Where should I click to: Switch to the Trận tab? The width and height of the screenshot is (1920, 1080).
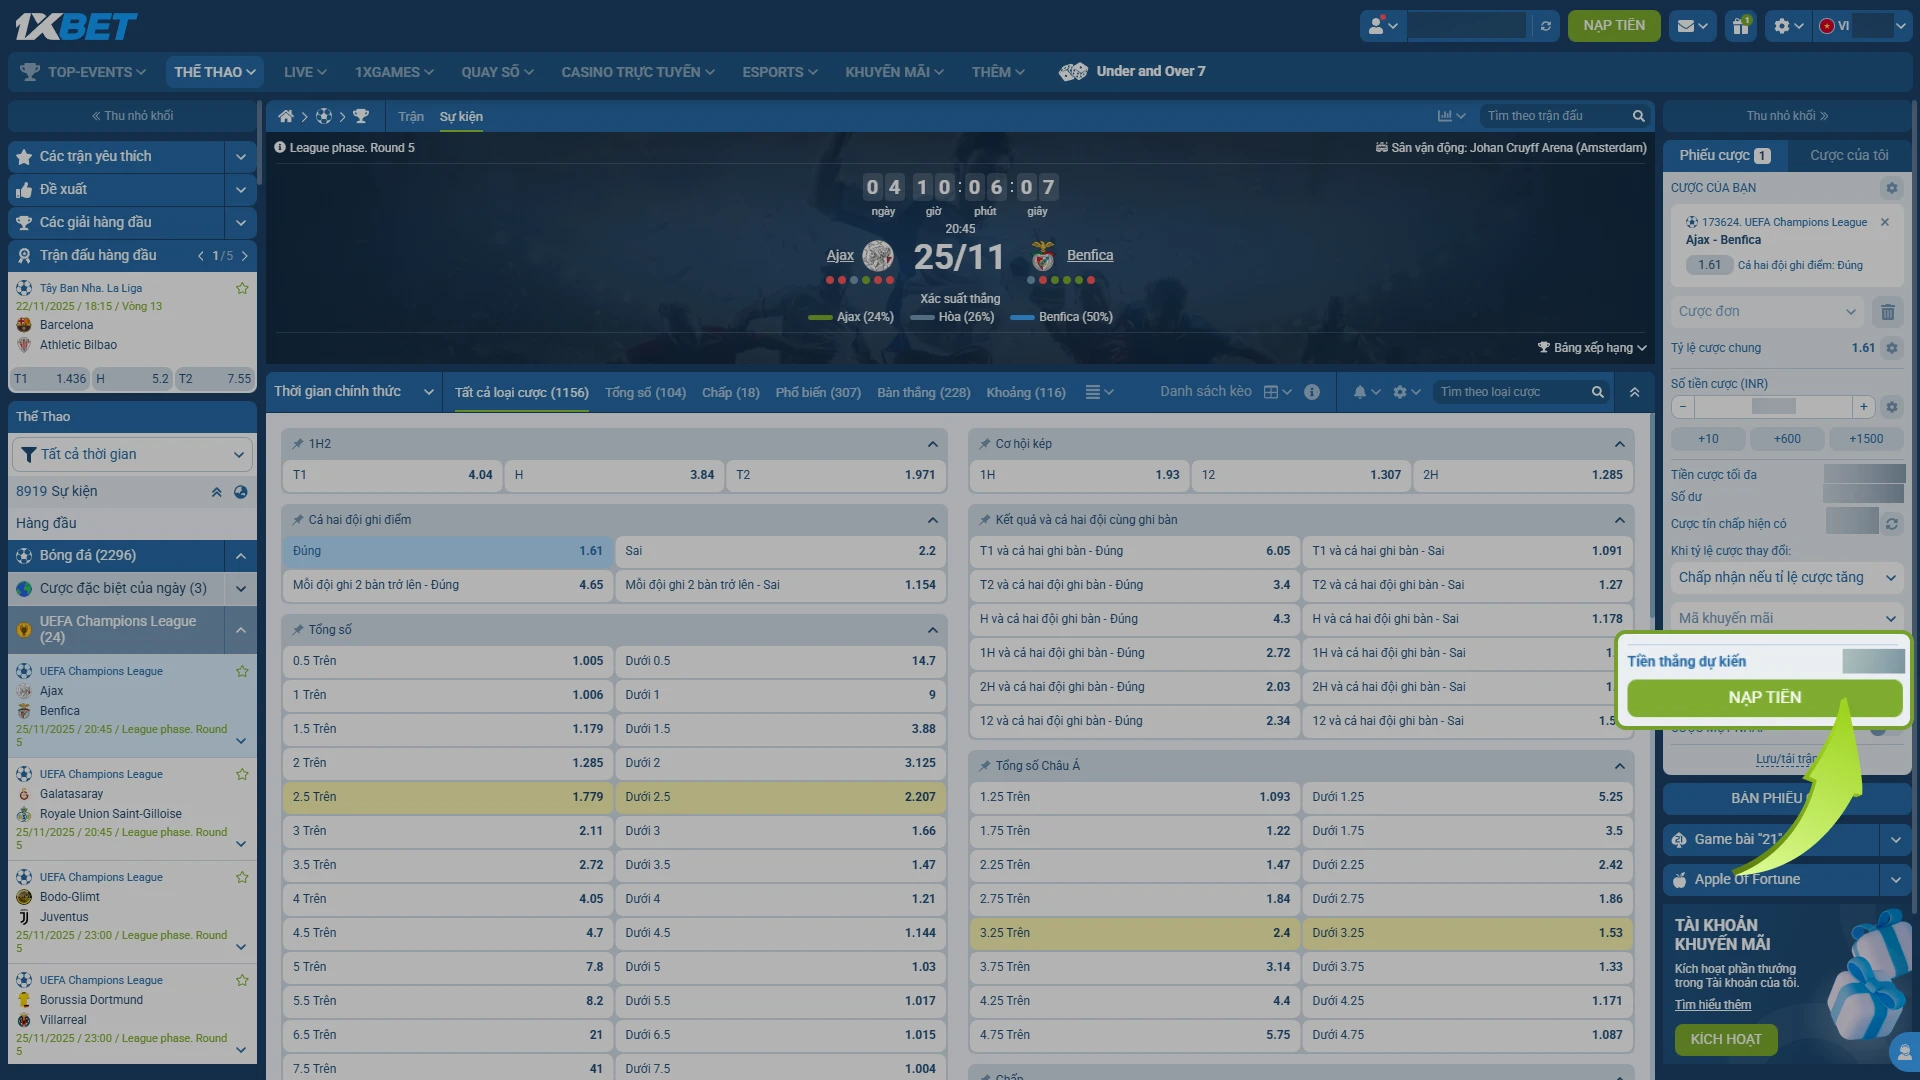pyautogui.click(x=411, y=117)
